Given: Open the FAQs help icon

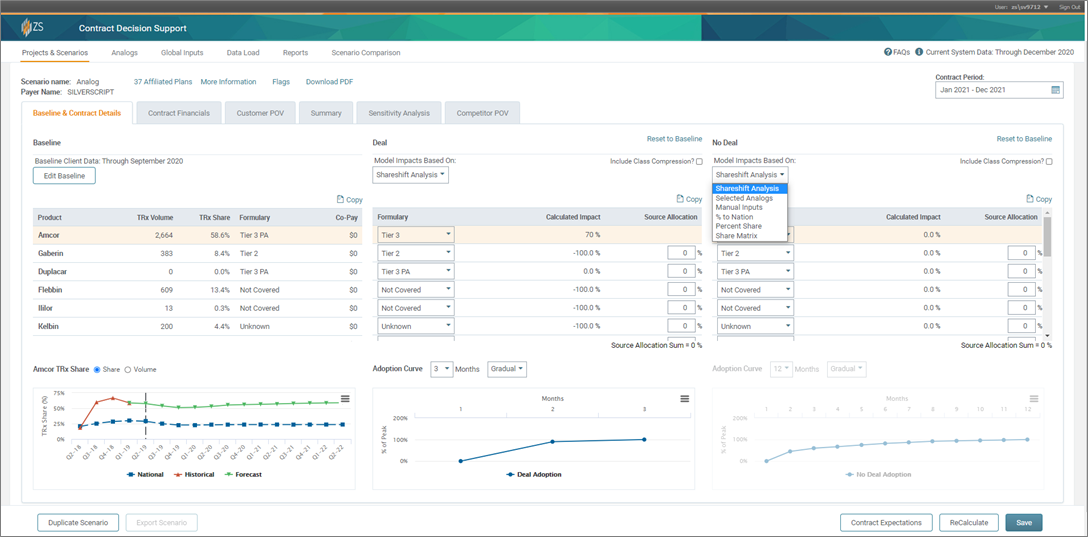Looking at the screenshot, I should [888, 52].
